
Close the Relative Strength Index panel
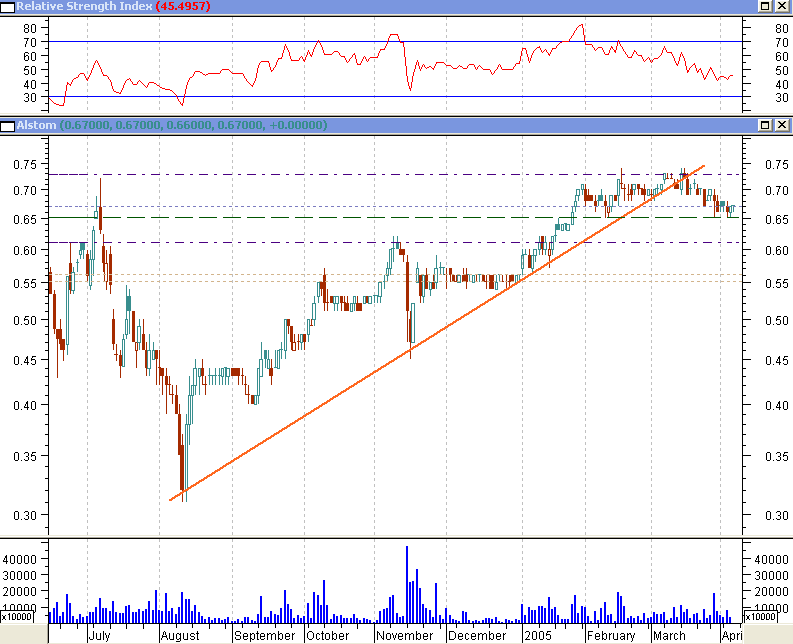(x=781, y=6)
